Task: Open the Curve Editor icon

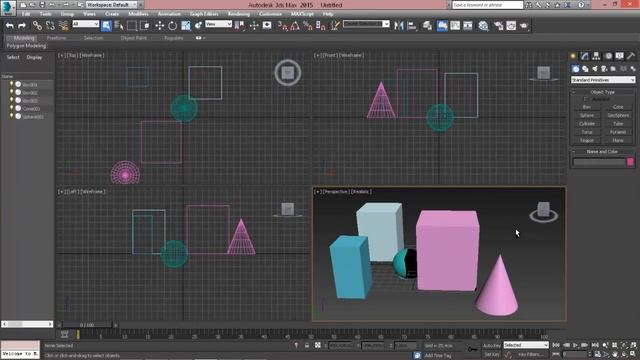Action: coord(455,26)
